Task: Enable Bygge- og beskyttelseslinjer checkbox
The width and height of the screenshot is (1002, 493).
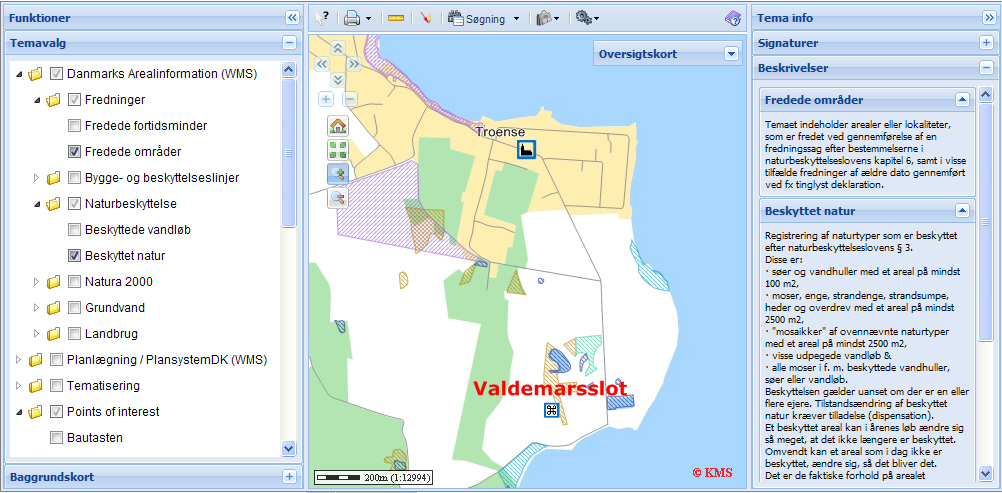Action: [x=74, y=178]
